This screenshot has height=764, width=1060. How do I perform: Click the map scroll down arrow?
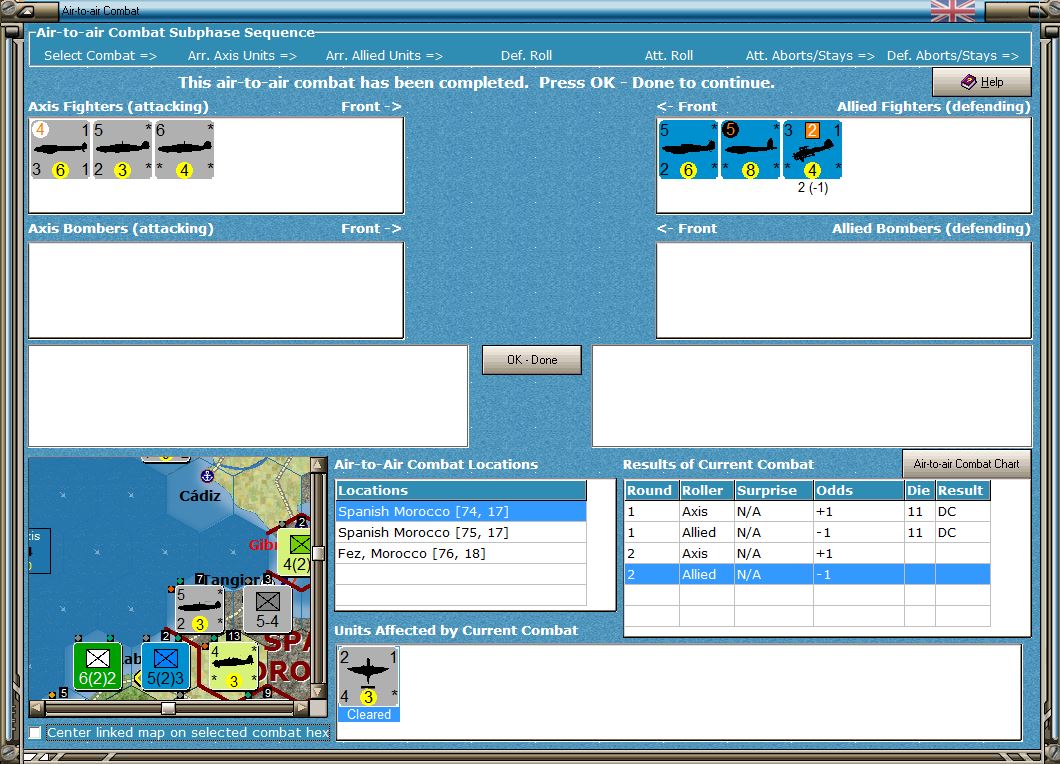click(318, 692)
